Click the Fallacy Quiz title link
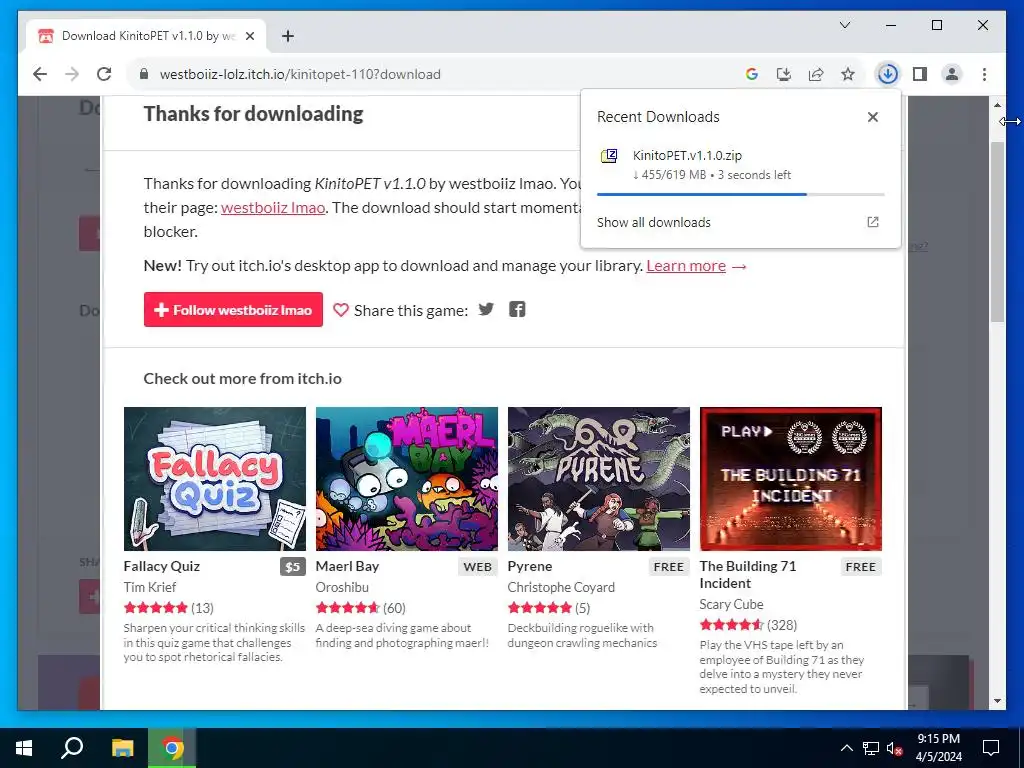The image size is (1024, 768). [x=162, y=566]
